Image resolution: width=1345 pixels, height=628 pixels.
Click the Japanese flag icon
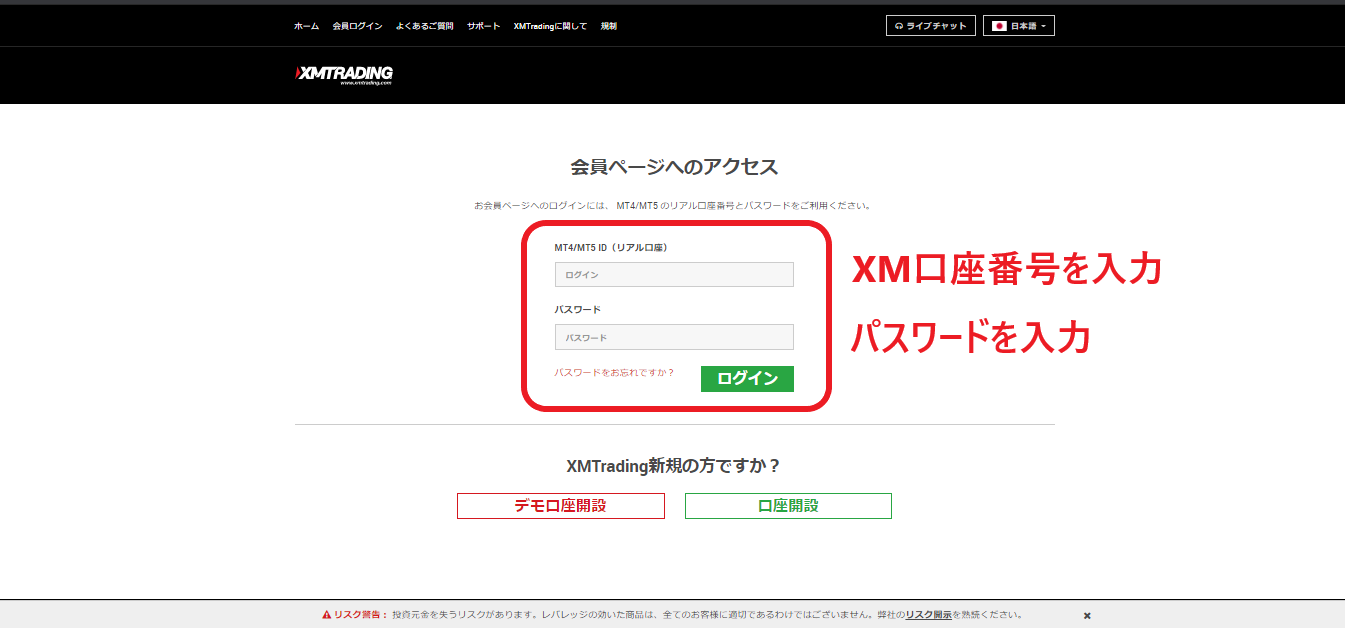click(998, 26)
